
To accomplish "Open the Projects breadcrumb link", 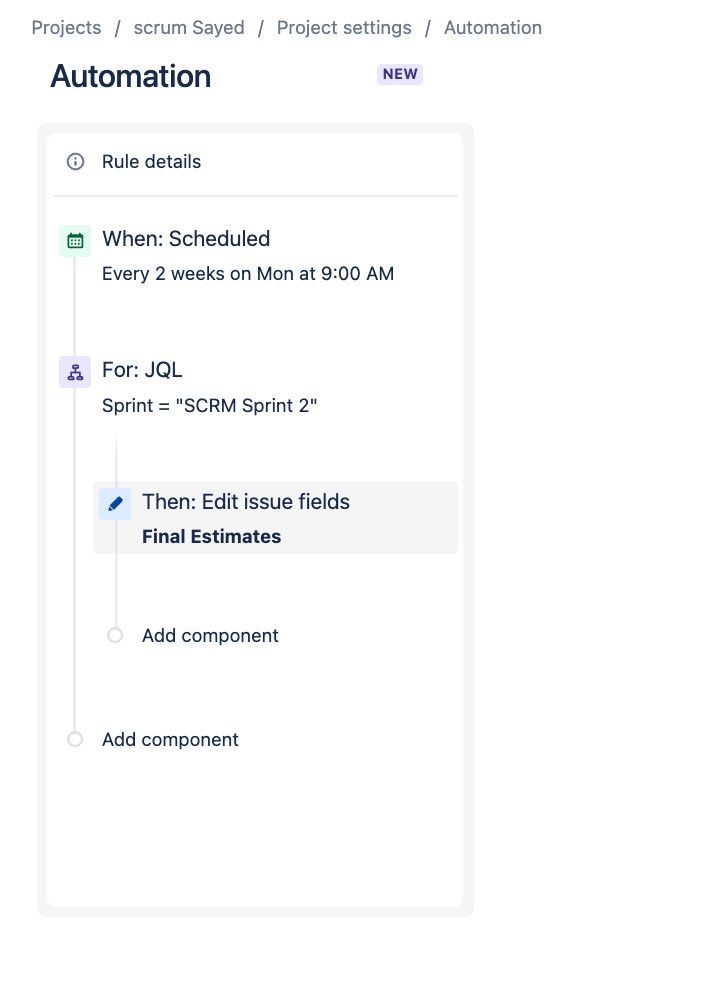I will (66, 27).
